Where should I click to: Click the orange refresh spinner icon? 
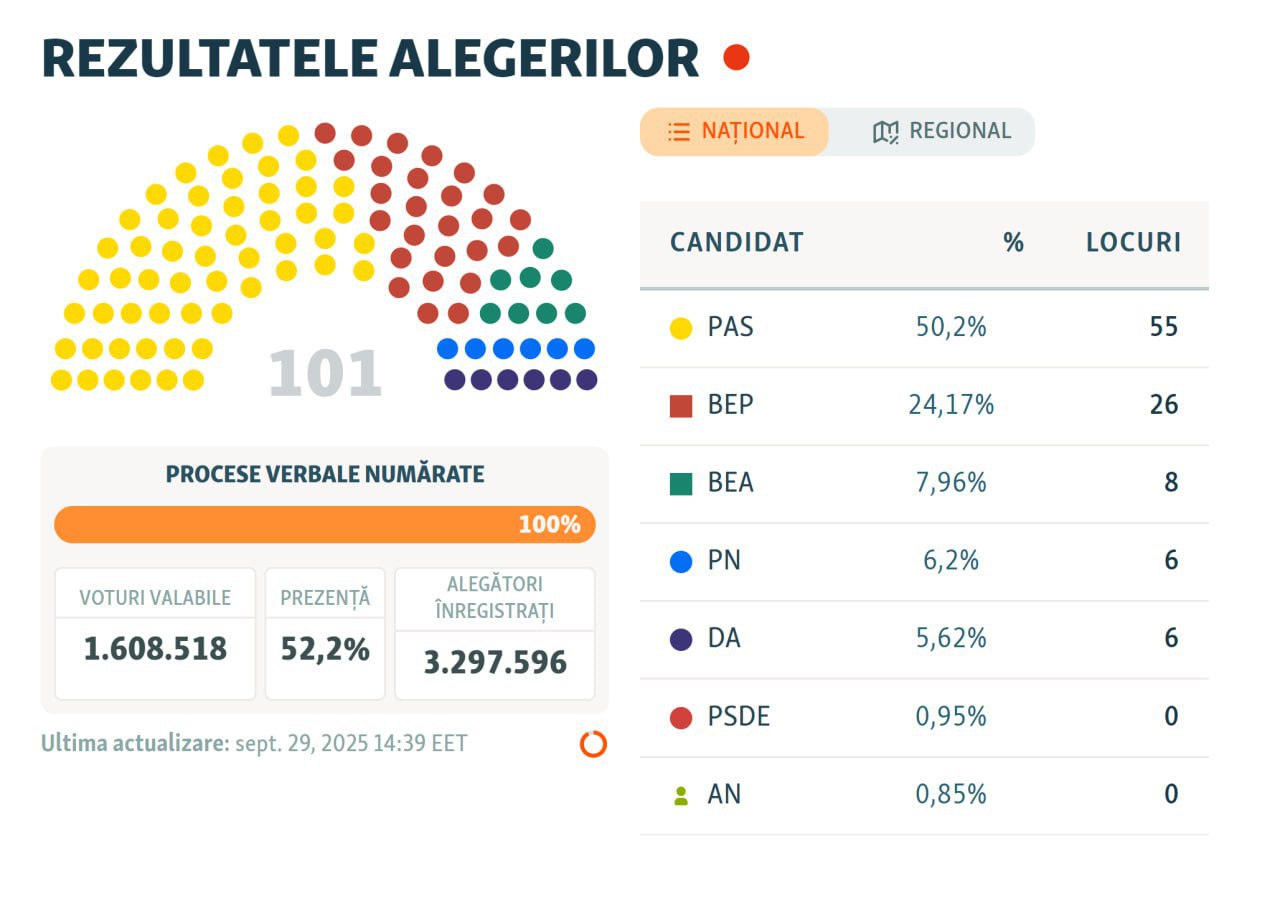593,744
